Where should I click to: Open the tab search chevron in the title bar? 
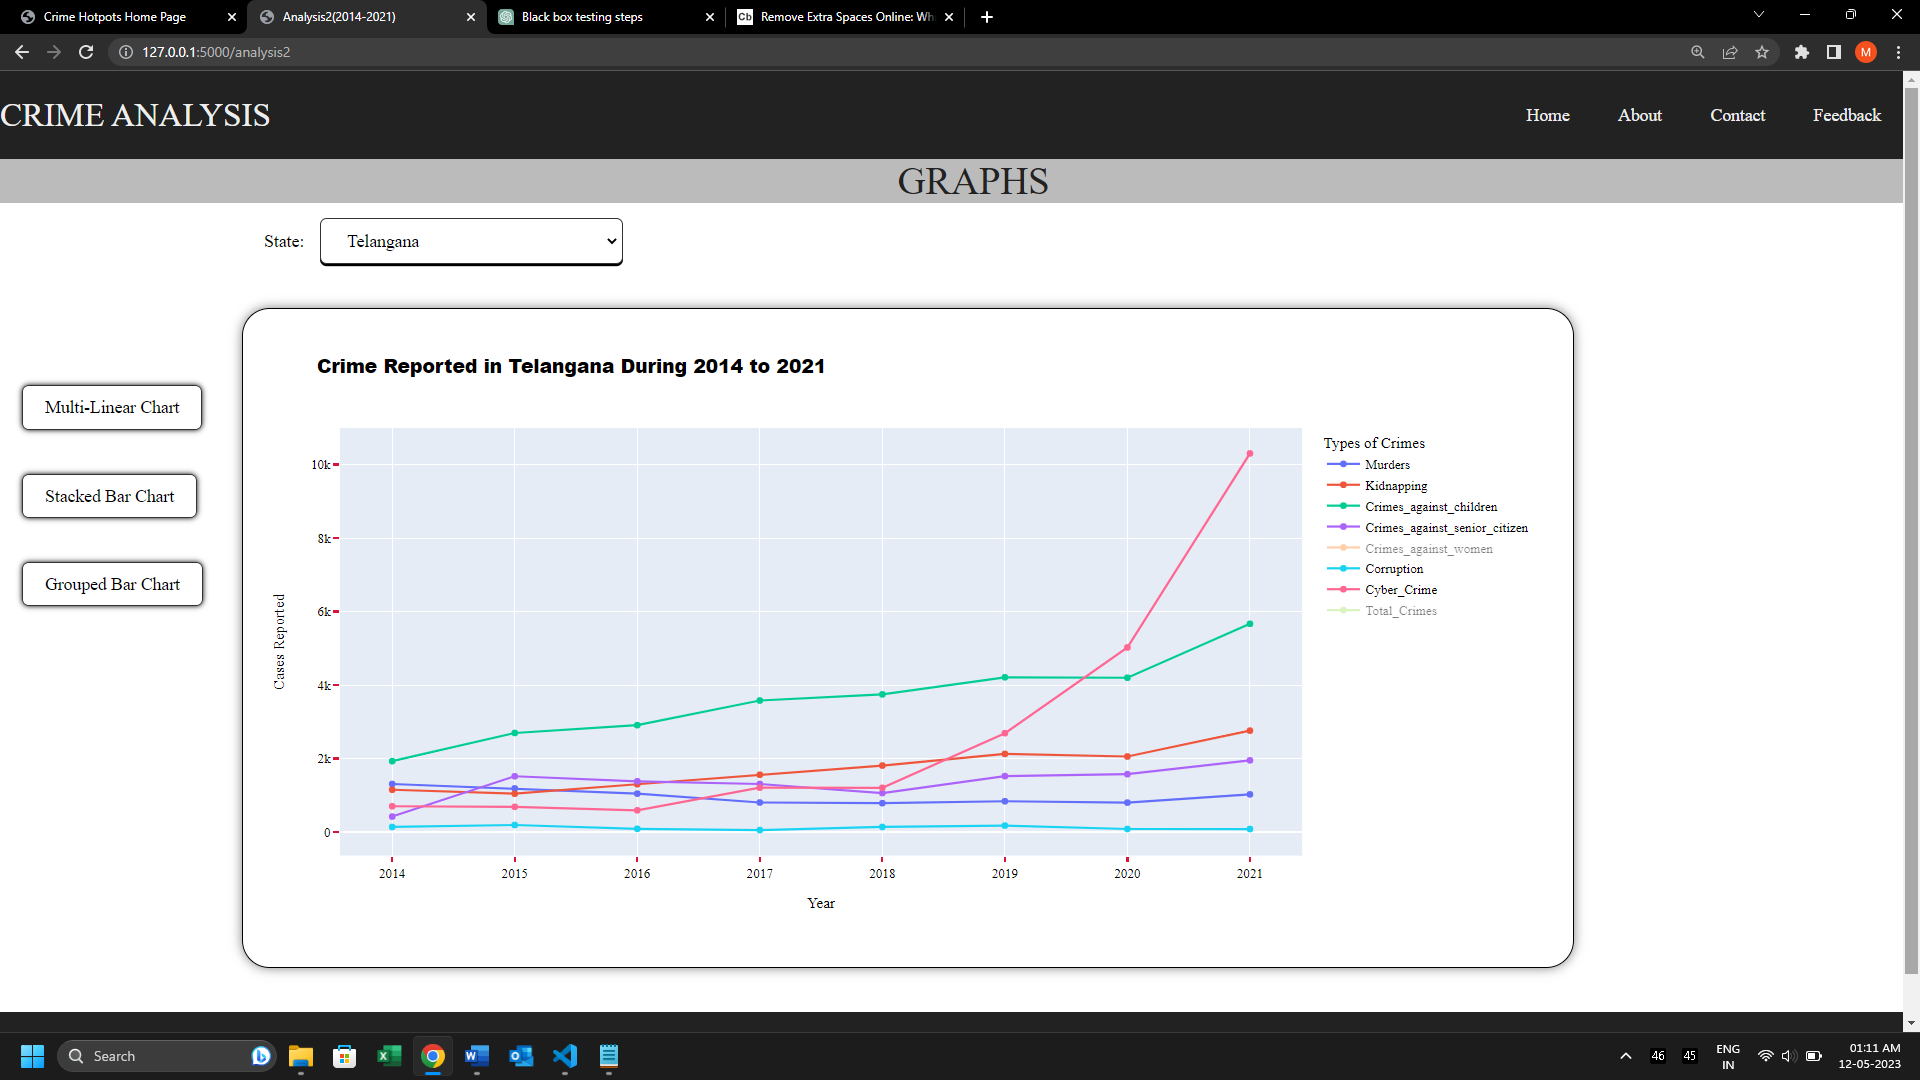[x=1758, y=14]
